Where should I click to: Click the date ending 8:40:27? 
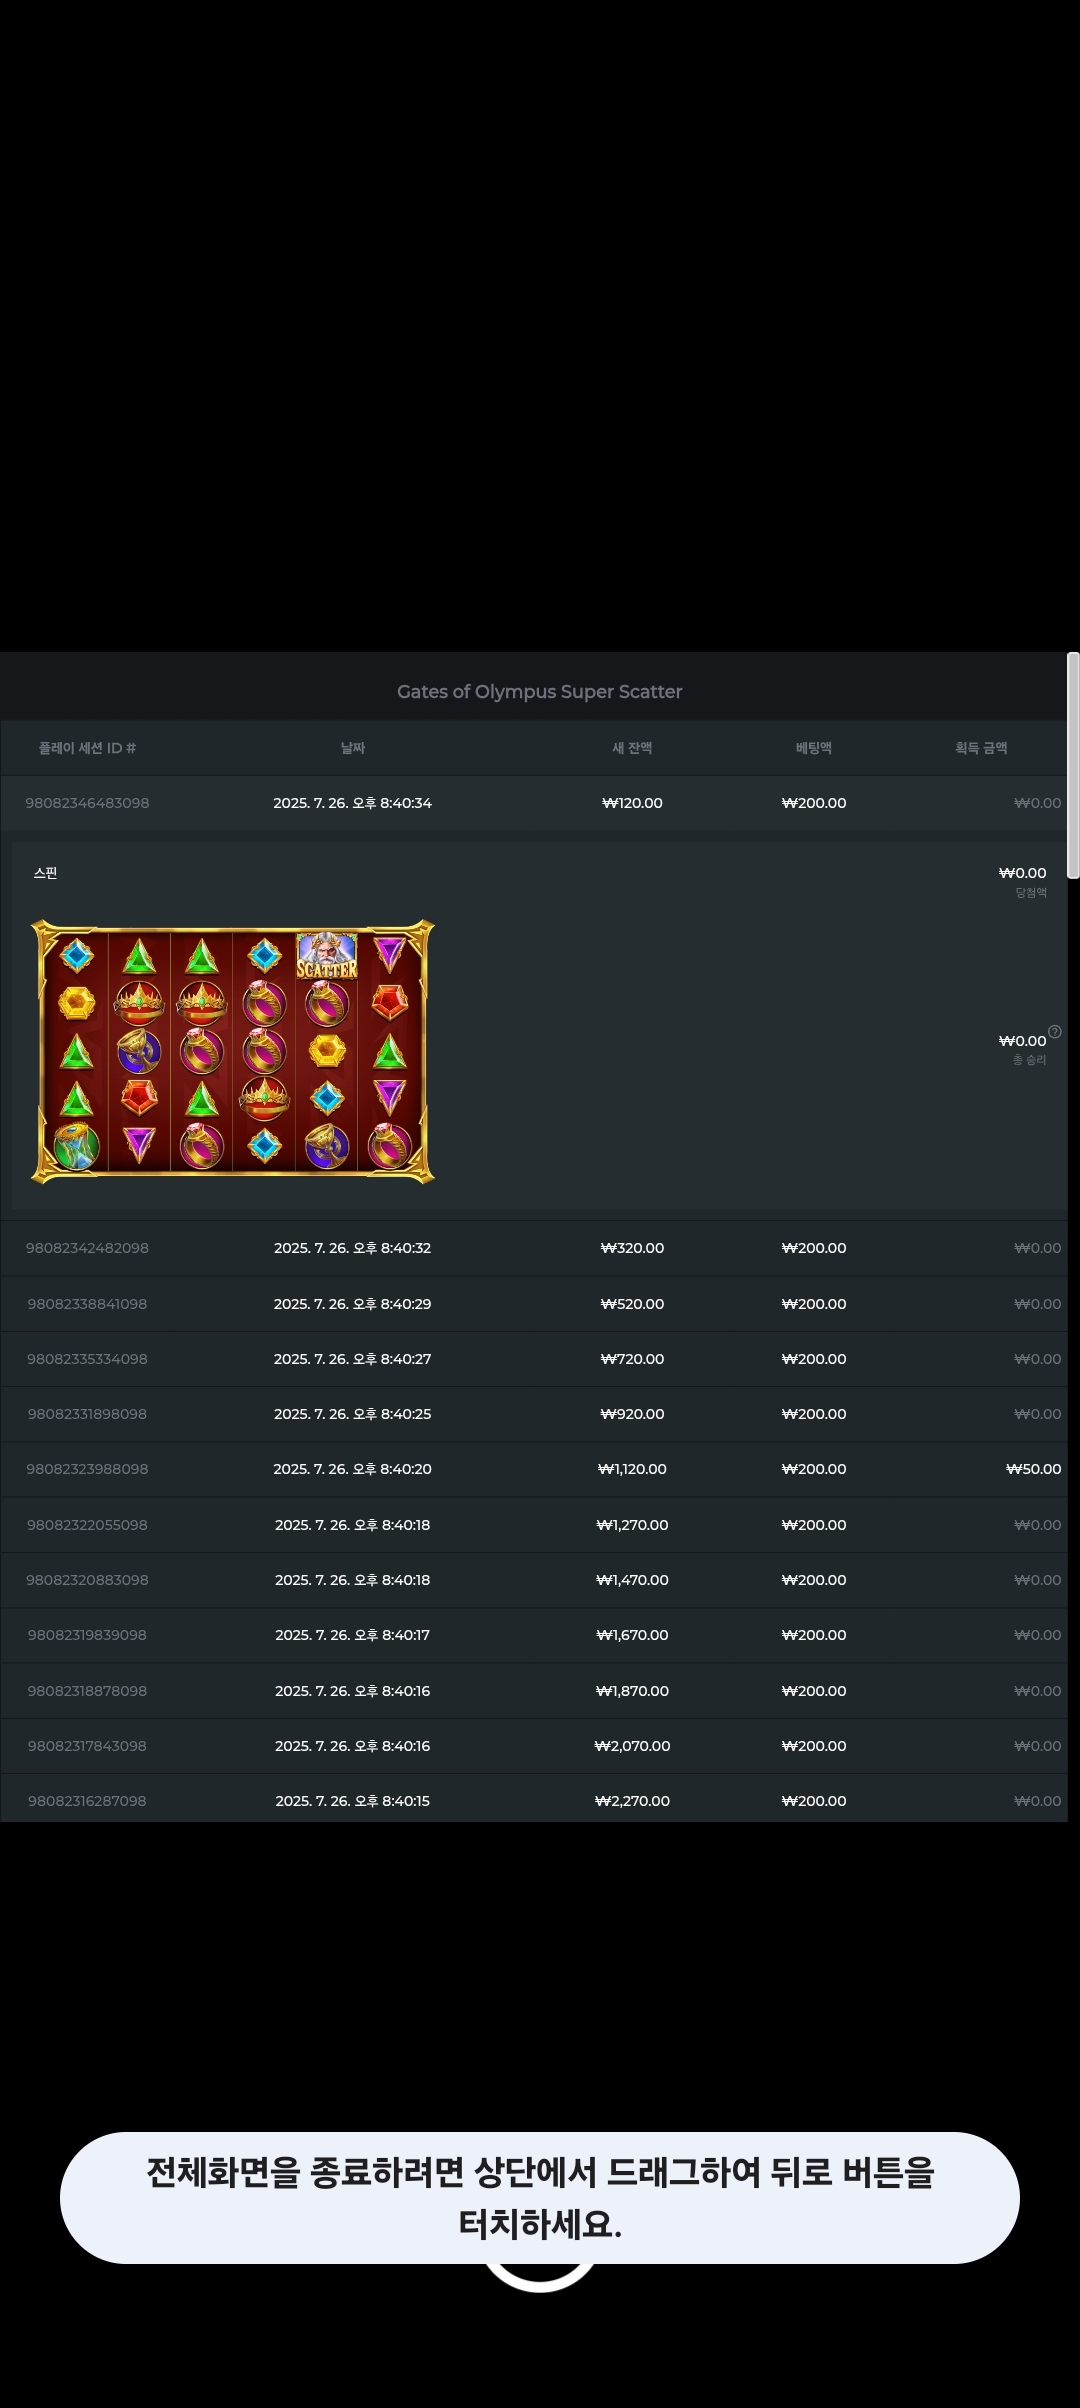coord(353,1359)
